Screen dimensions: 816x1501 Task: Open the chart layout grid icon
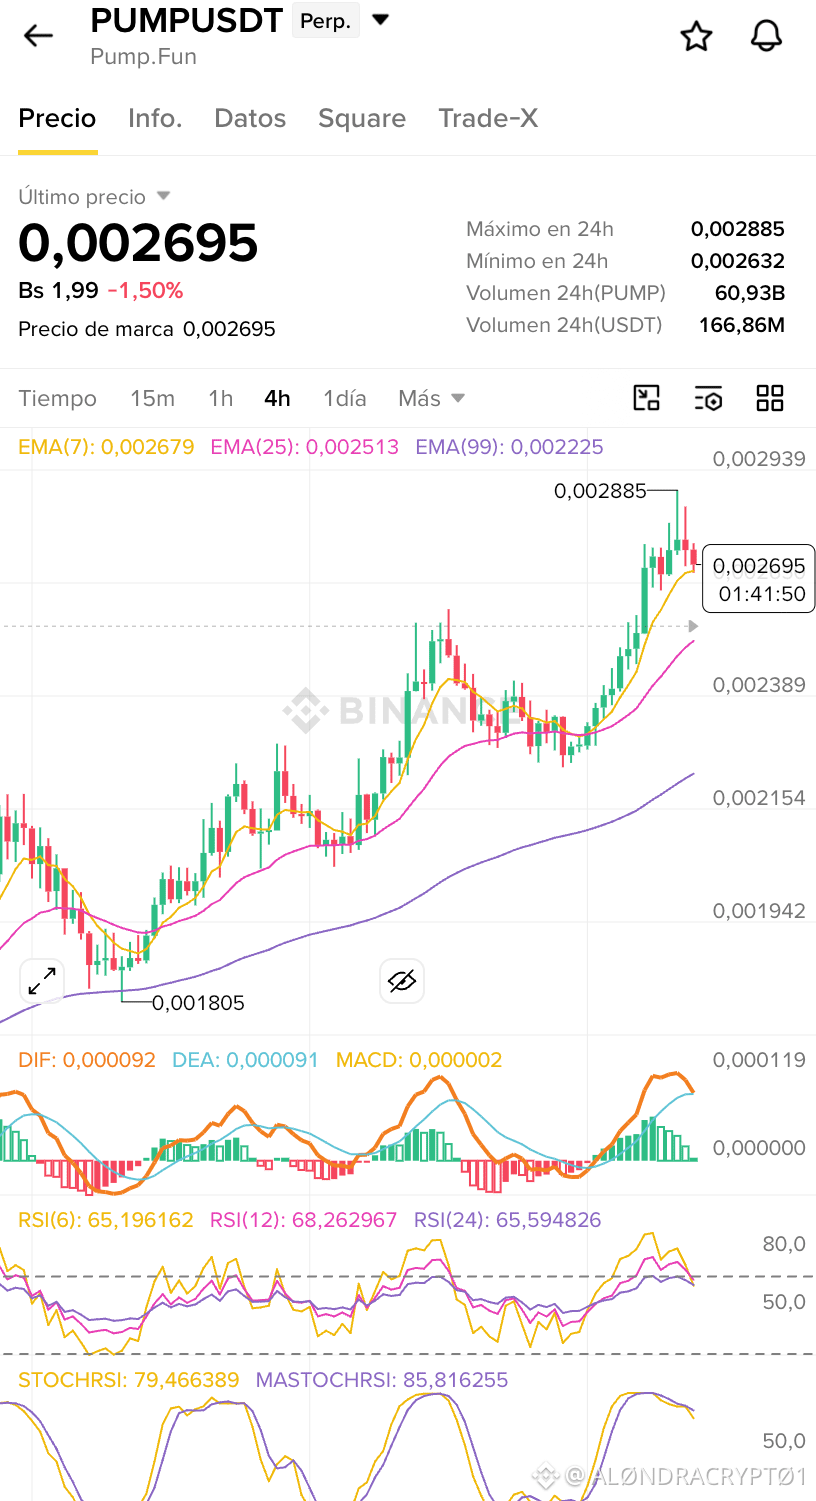coord(770,398)
